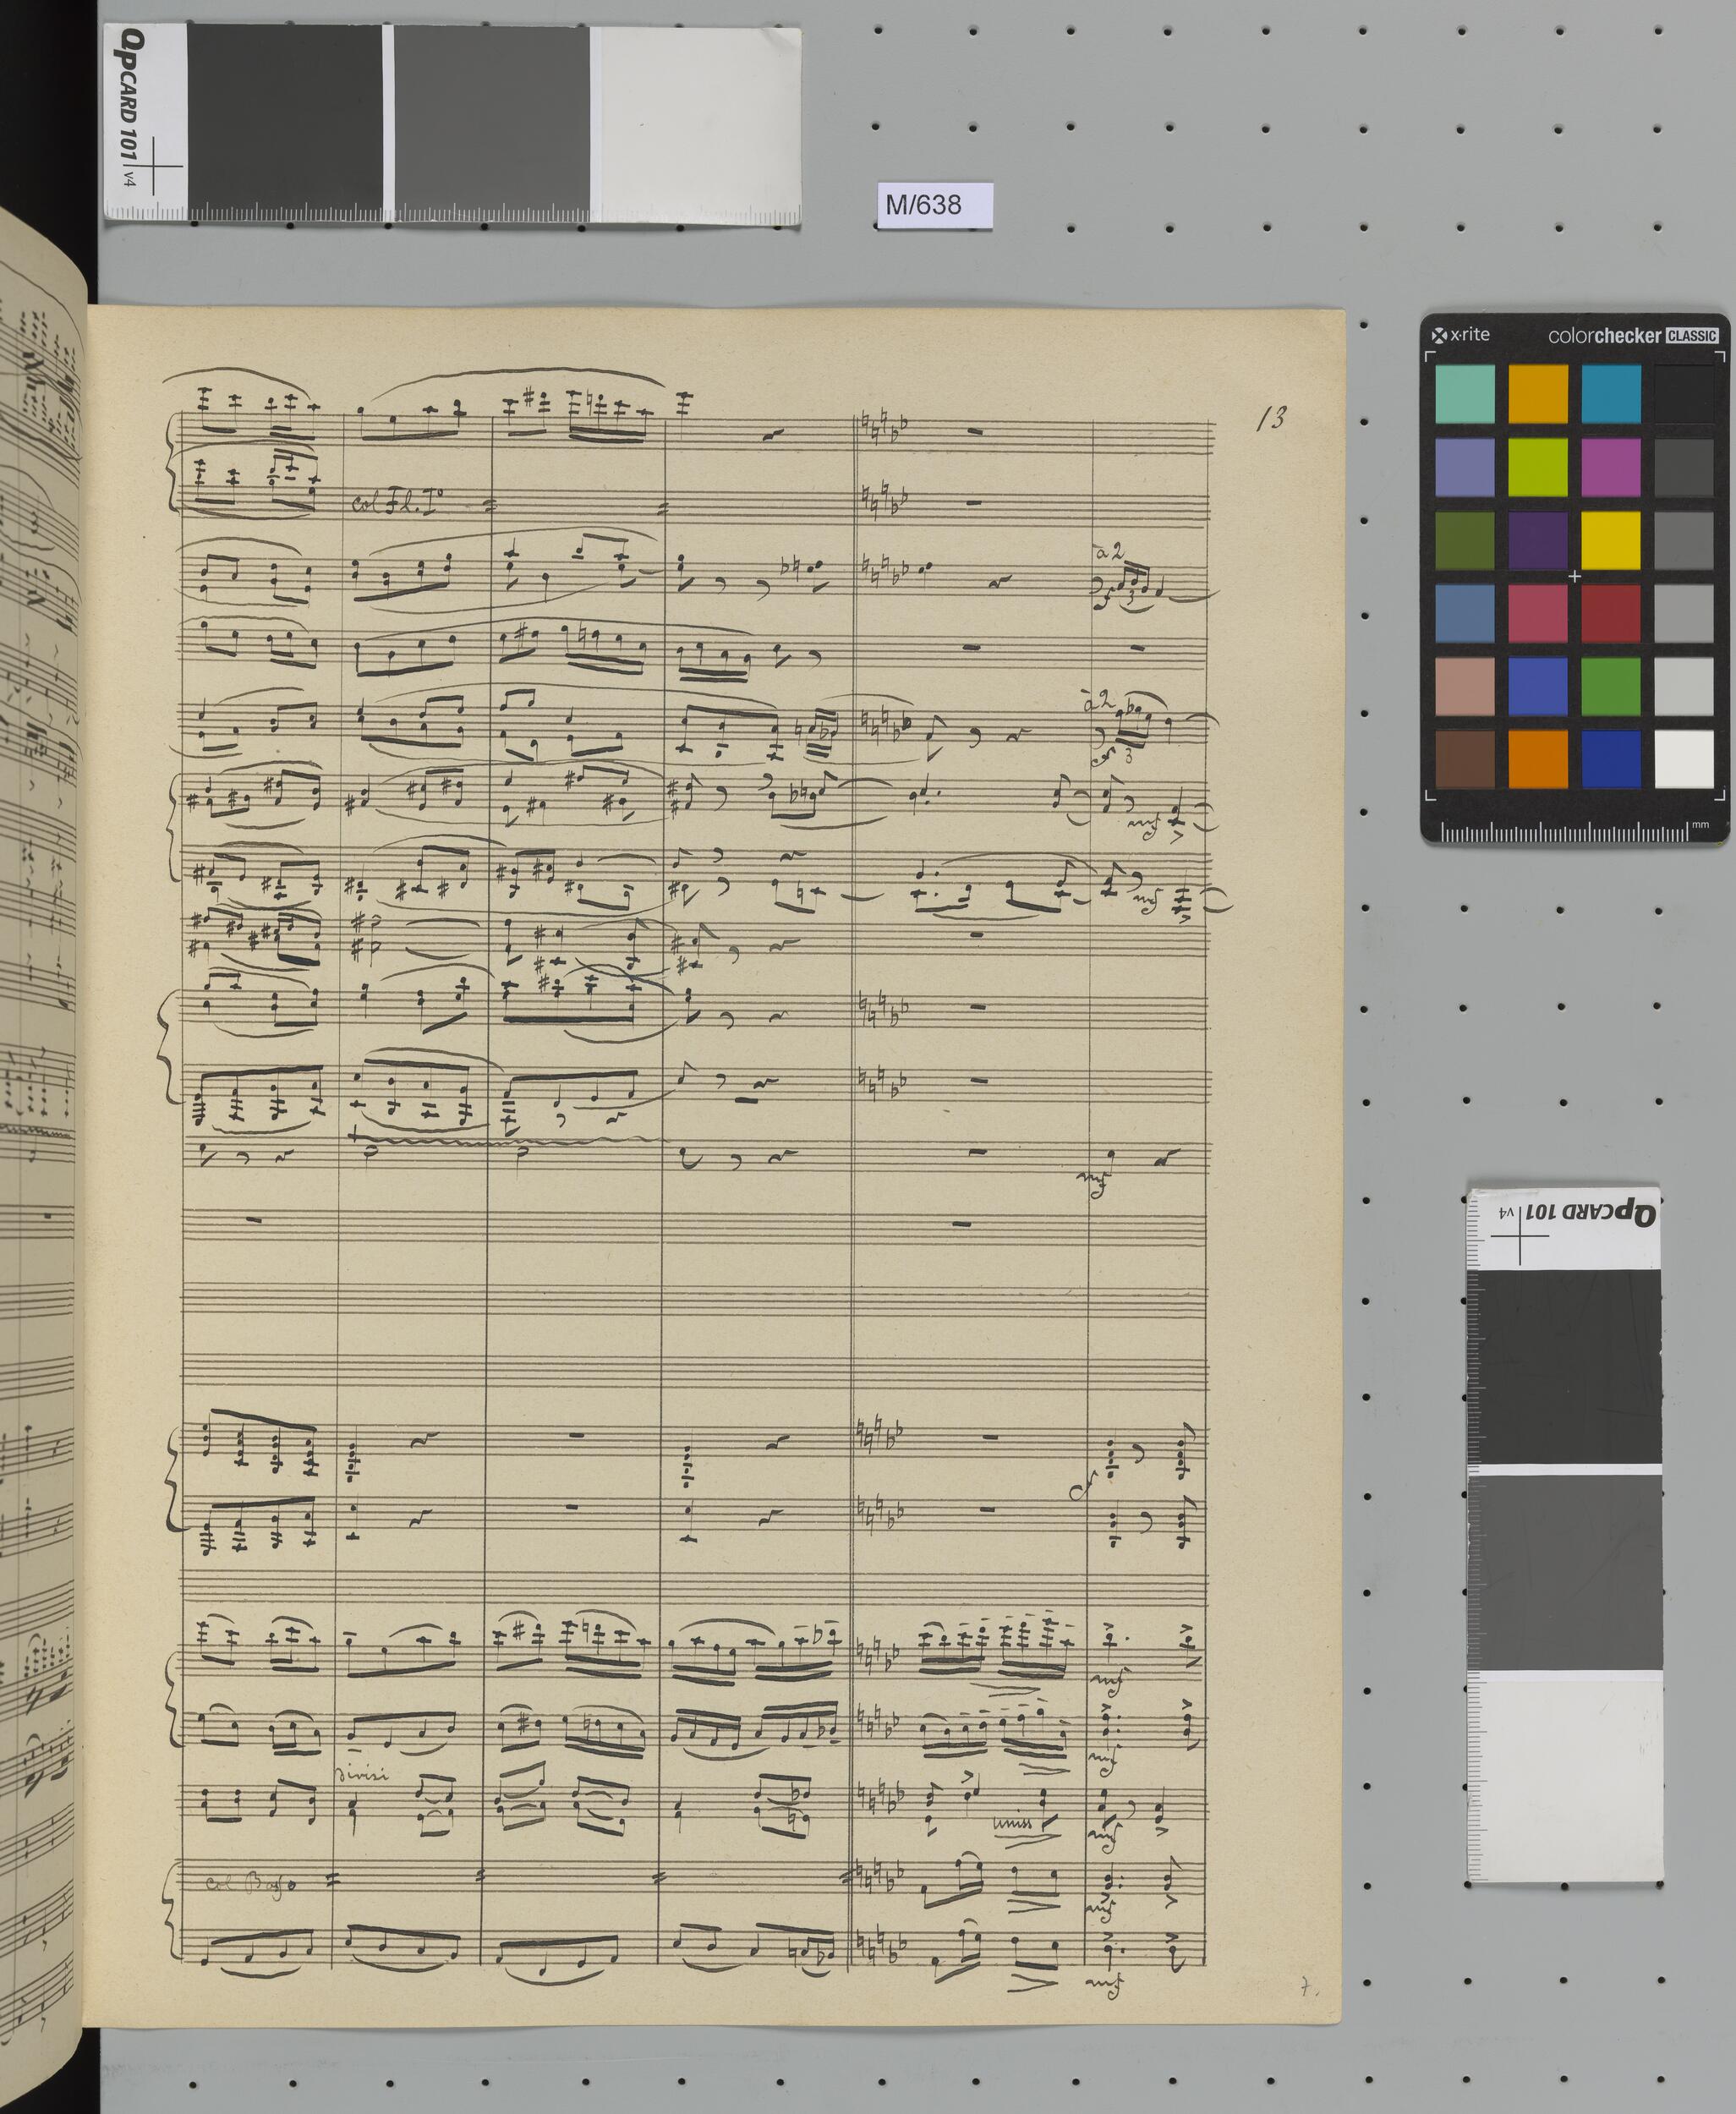This screenshot has height=2114, width=1736.
Task: Pick the lime green colorchecker swatch
Action: (x=1538, y=467)
